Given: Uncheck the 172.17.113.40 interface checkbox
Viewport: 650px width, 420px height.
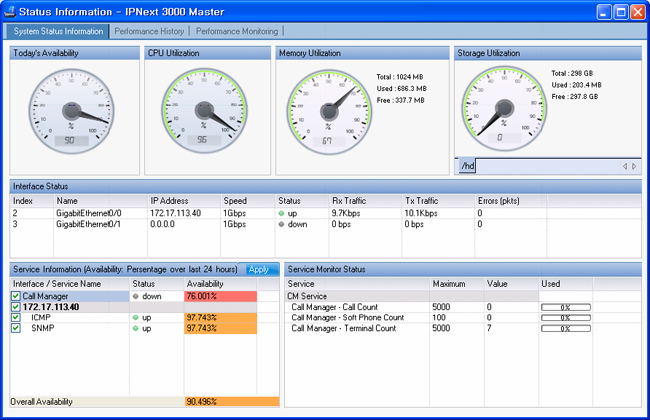Looking at the screenshot, I should [x=15, y=307].
